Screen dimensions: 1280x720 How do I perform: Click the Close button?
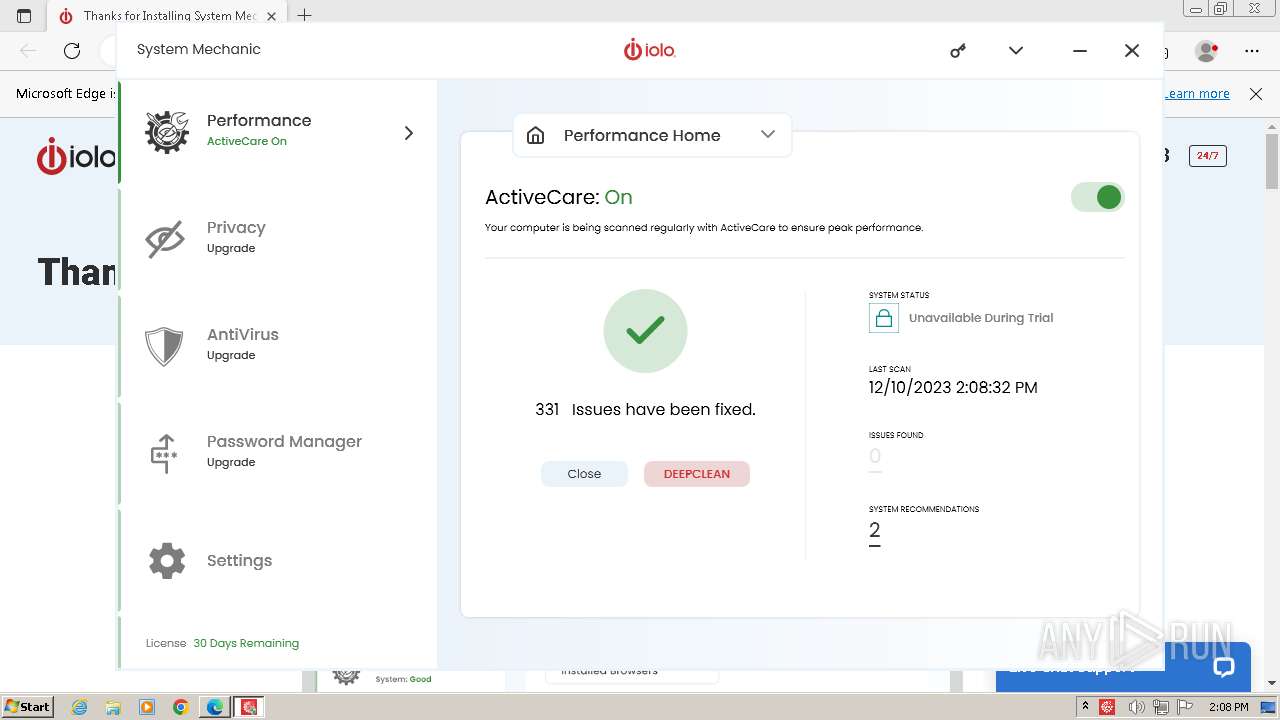(x=584, y=474)
